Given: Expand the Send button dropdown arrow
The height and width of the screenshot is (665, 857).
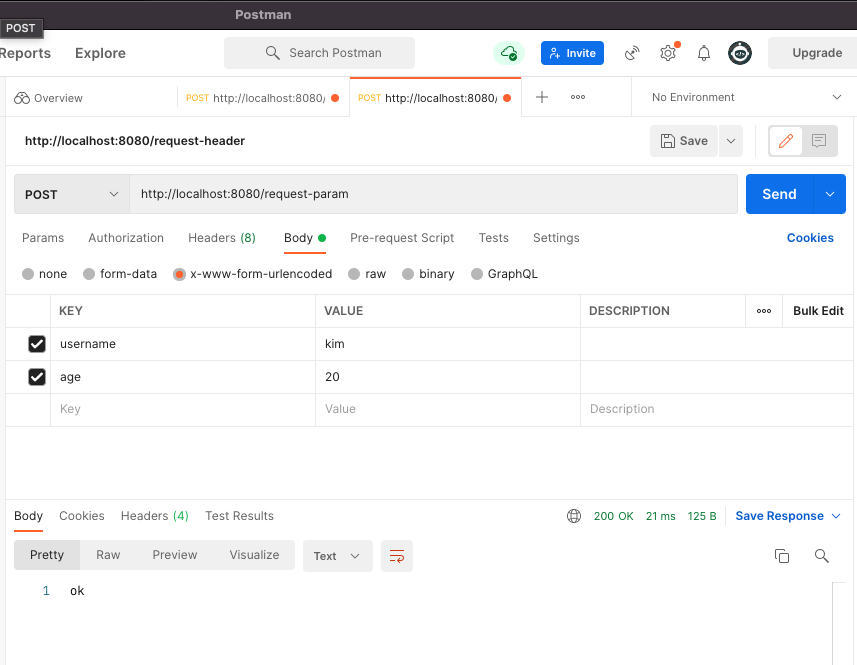Looking at the screenshot, I should click(830, 194).
